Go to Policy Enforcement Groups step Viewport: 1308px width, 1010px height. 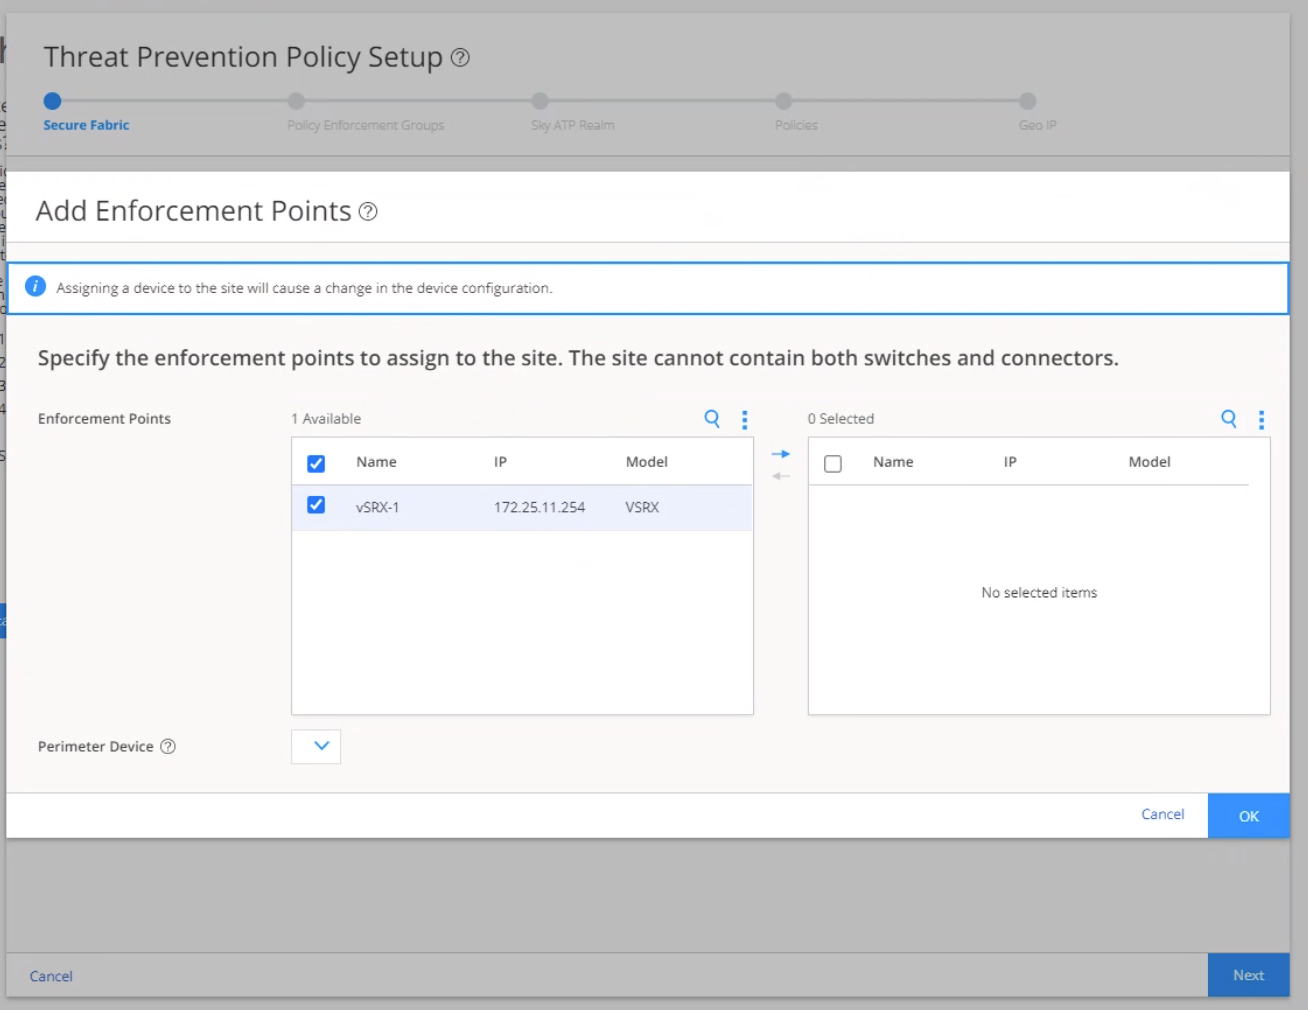point(296,101)
